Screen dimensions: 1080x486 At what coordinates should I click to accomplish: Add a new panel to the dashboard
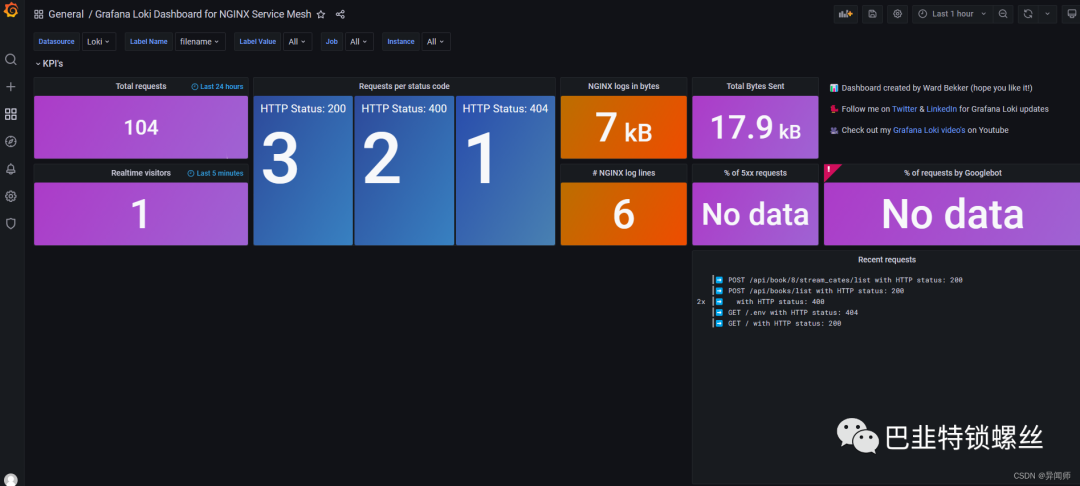coord(844,14)
